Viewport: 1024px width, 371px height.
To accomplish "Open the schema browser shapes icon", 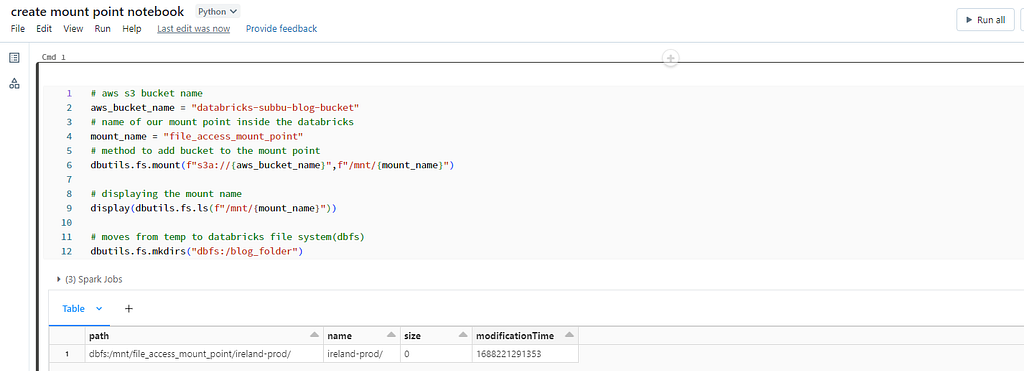I will (14, 84).
